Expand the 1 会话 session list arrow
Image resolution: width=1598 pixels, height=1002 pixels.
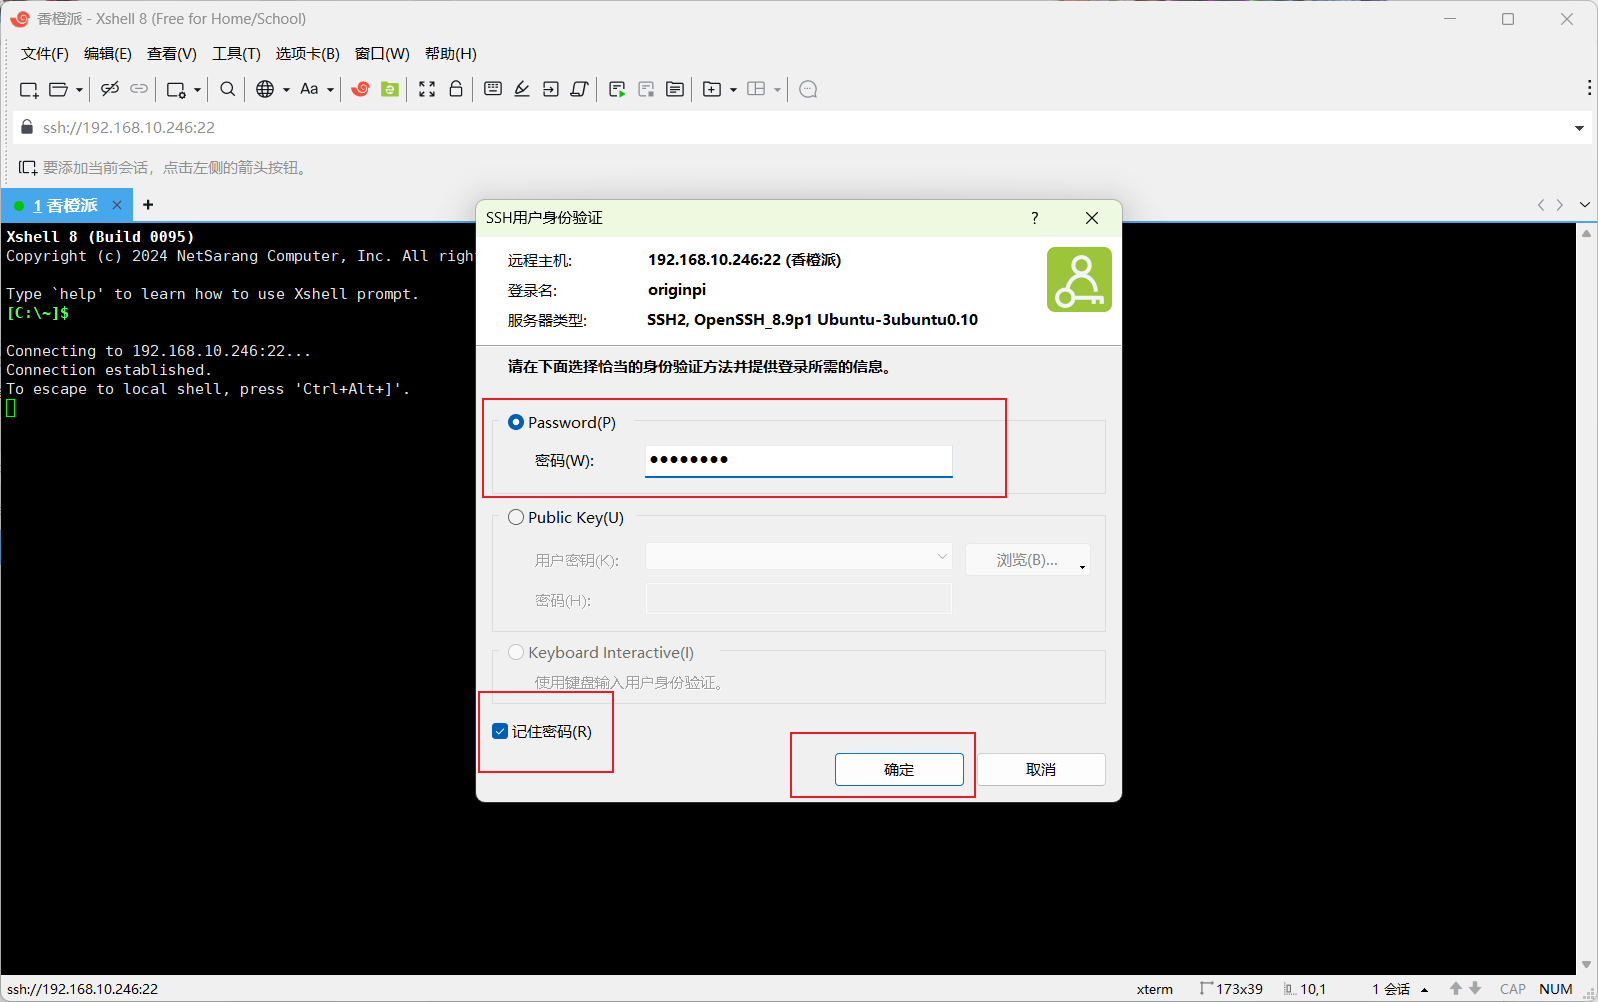pos(1424,990)
